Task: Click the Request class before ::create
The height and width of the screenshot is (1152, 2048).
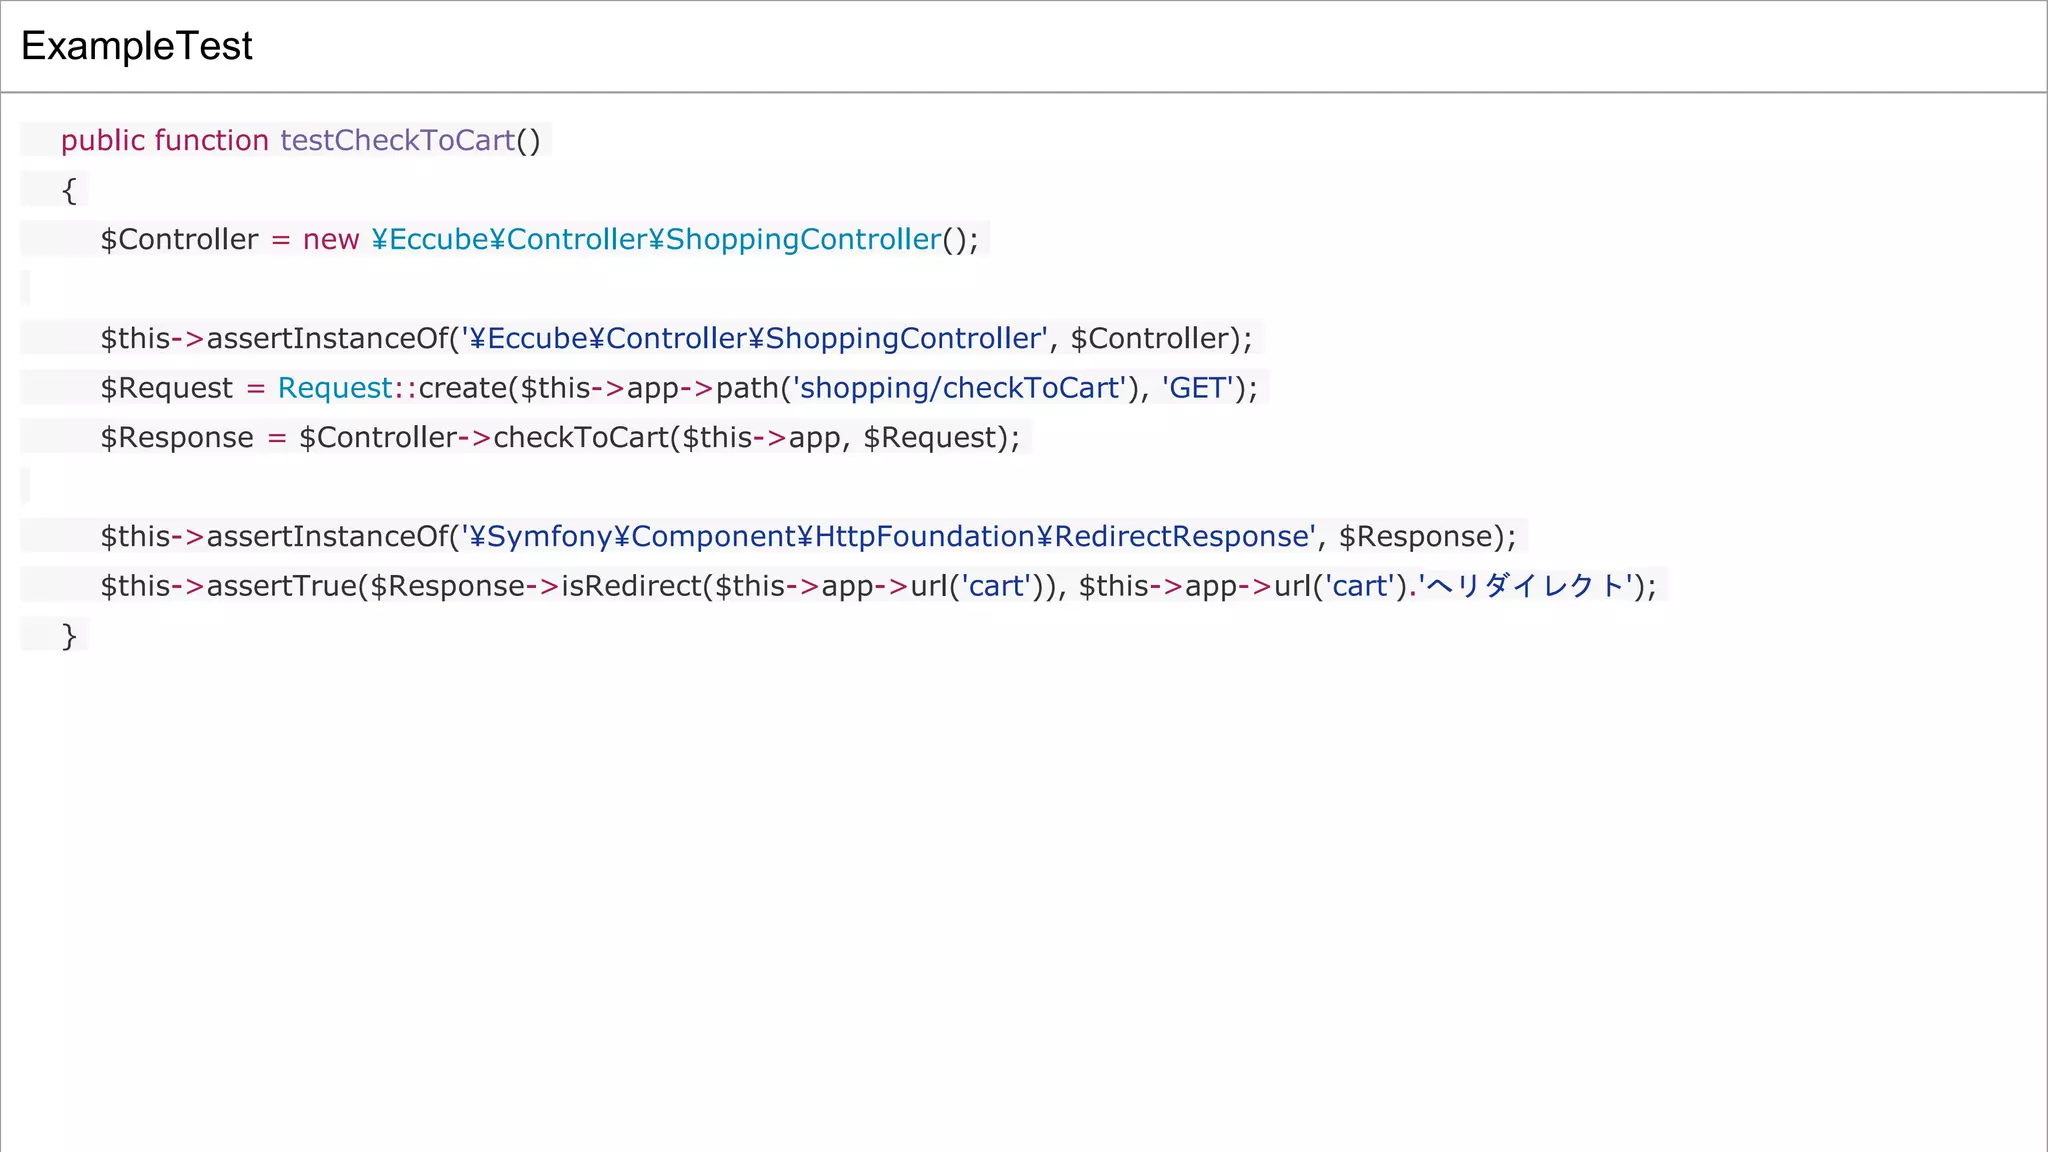Action: click(x=335, y=388)
